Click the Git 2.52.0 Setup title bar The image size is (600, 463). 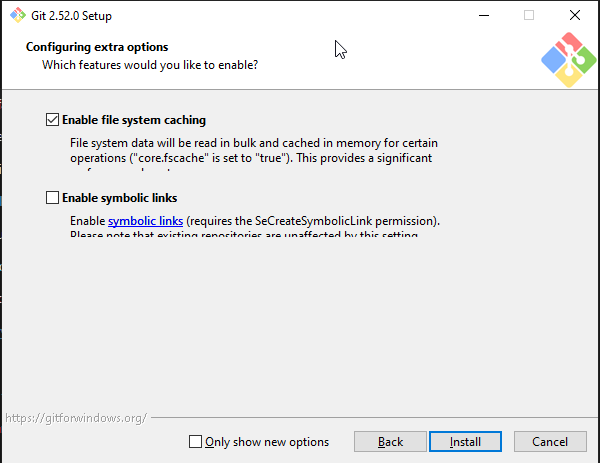point(250,15)
